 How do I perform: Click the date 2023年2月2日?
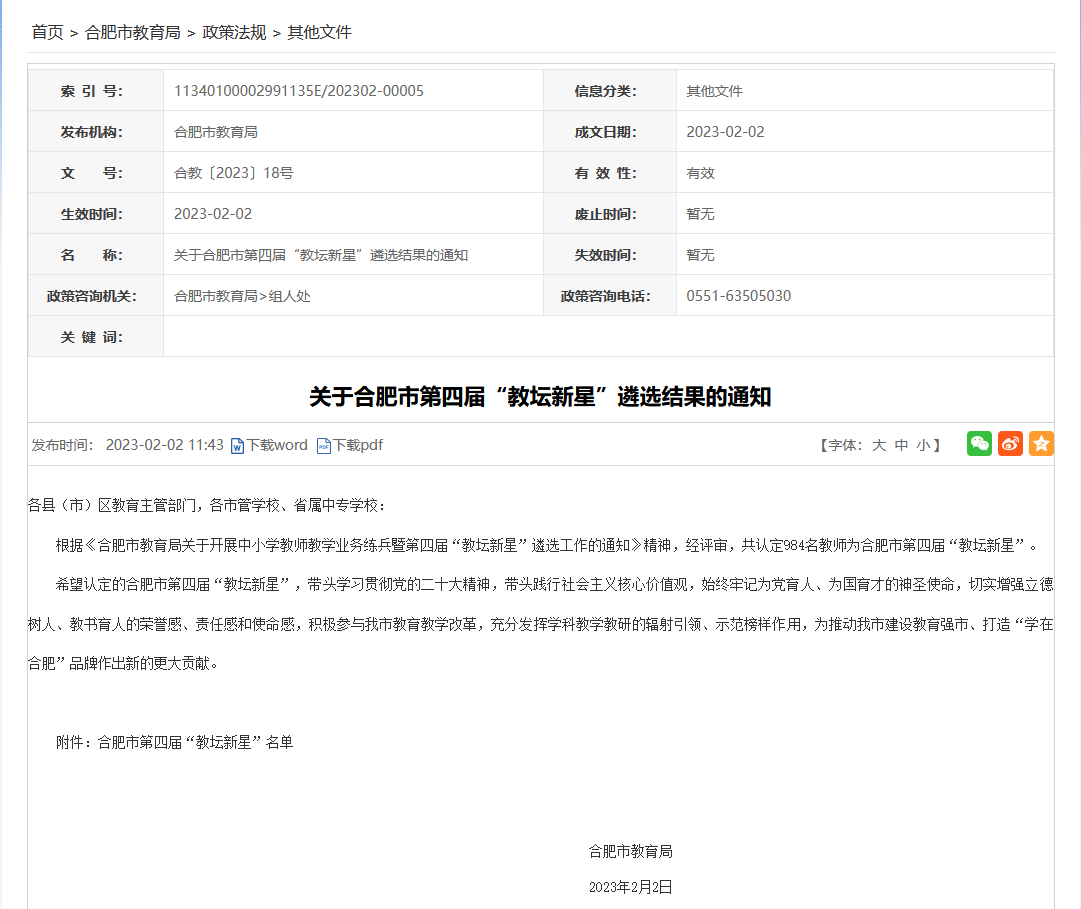[x=630, y=887]
